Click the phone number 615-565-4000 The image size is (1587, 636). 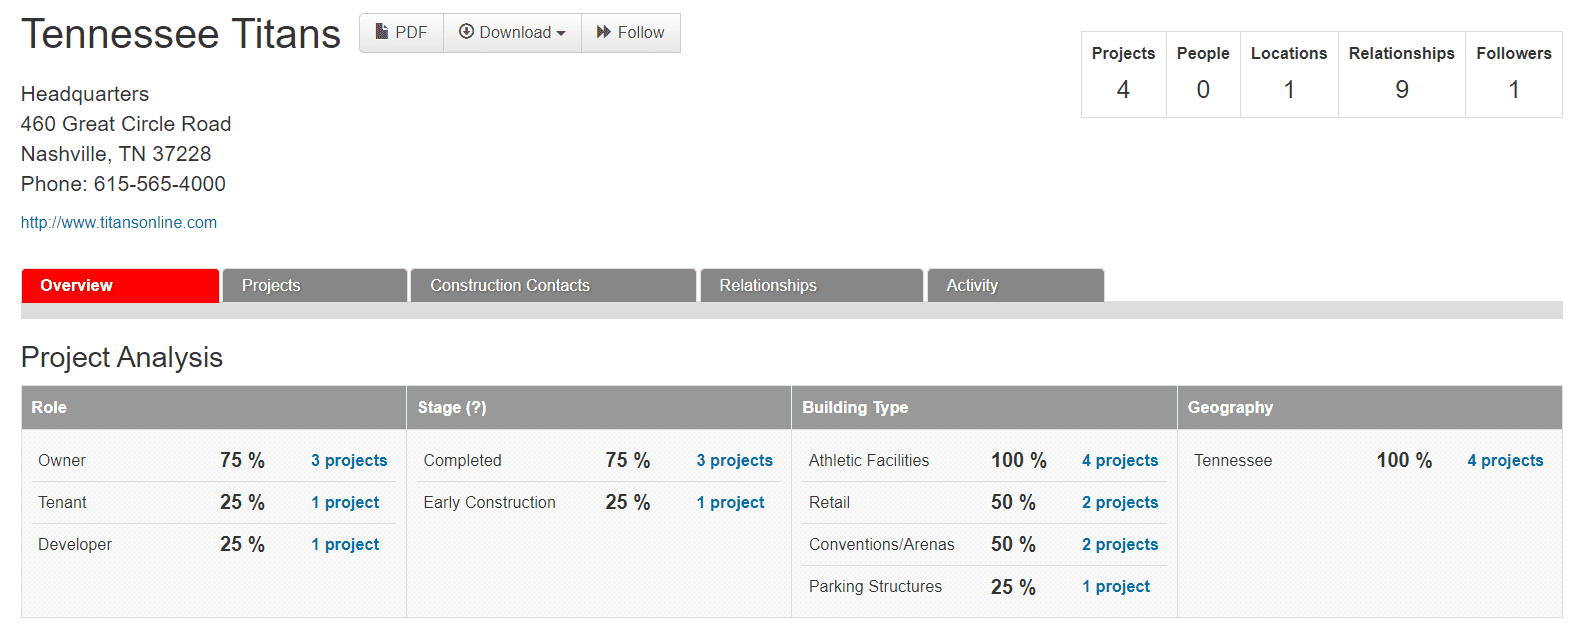[160, 184]
